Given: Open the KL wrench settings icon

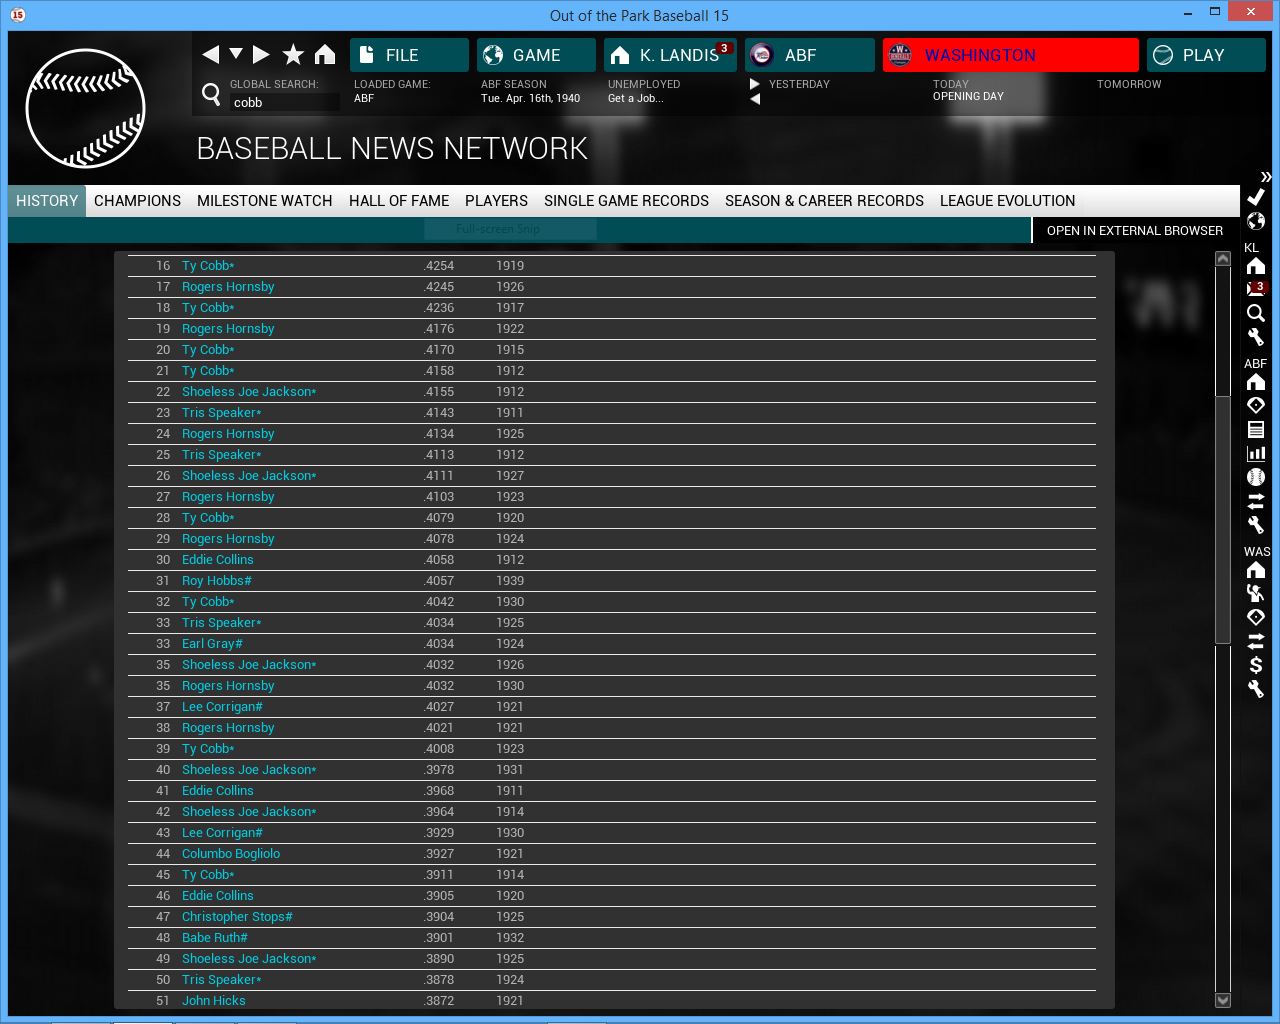Looking at the screenshot, I should (x=1256, y=337).
